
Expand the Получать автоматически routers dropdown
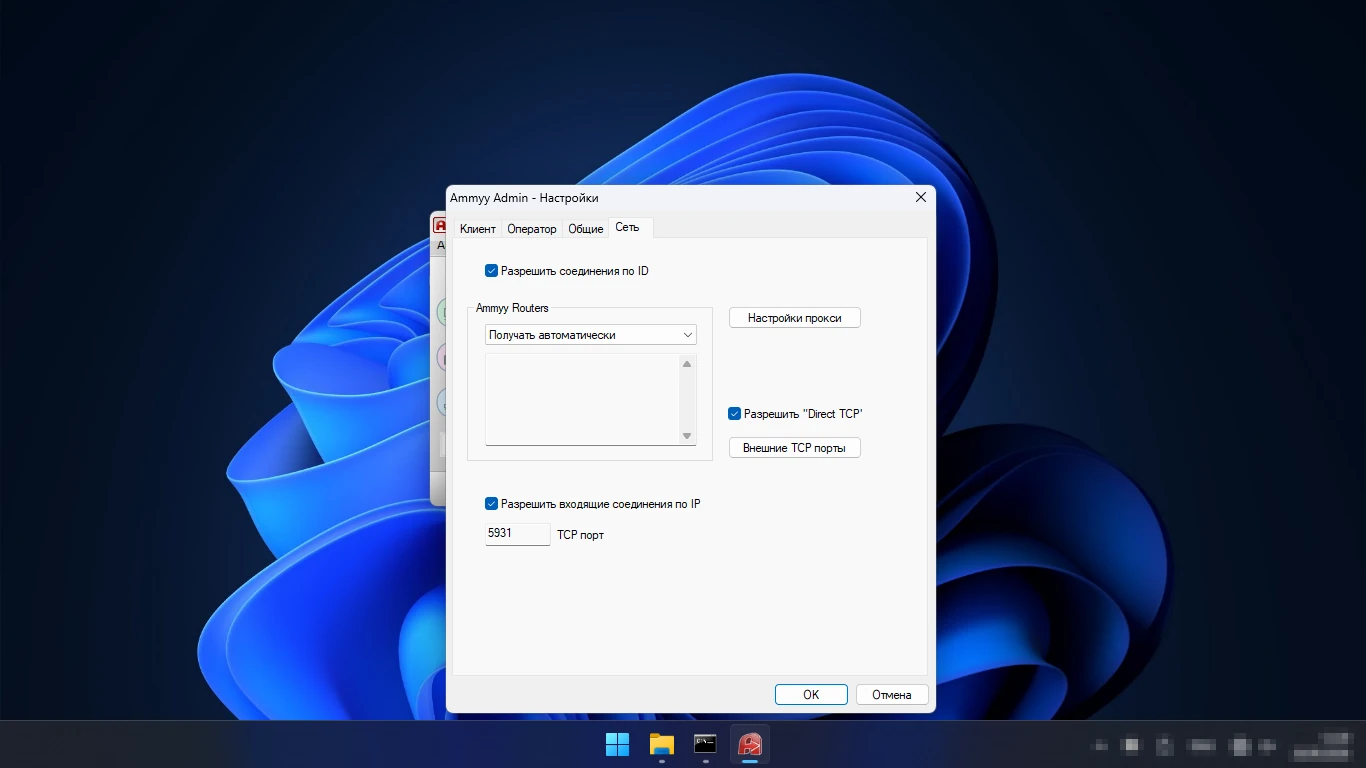591,335
